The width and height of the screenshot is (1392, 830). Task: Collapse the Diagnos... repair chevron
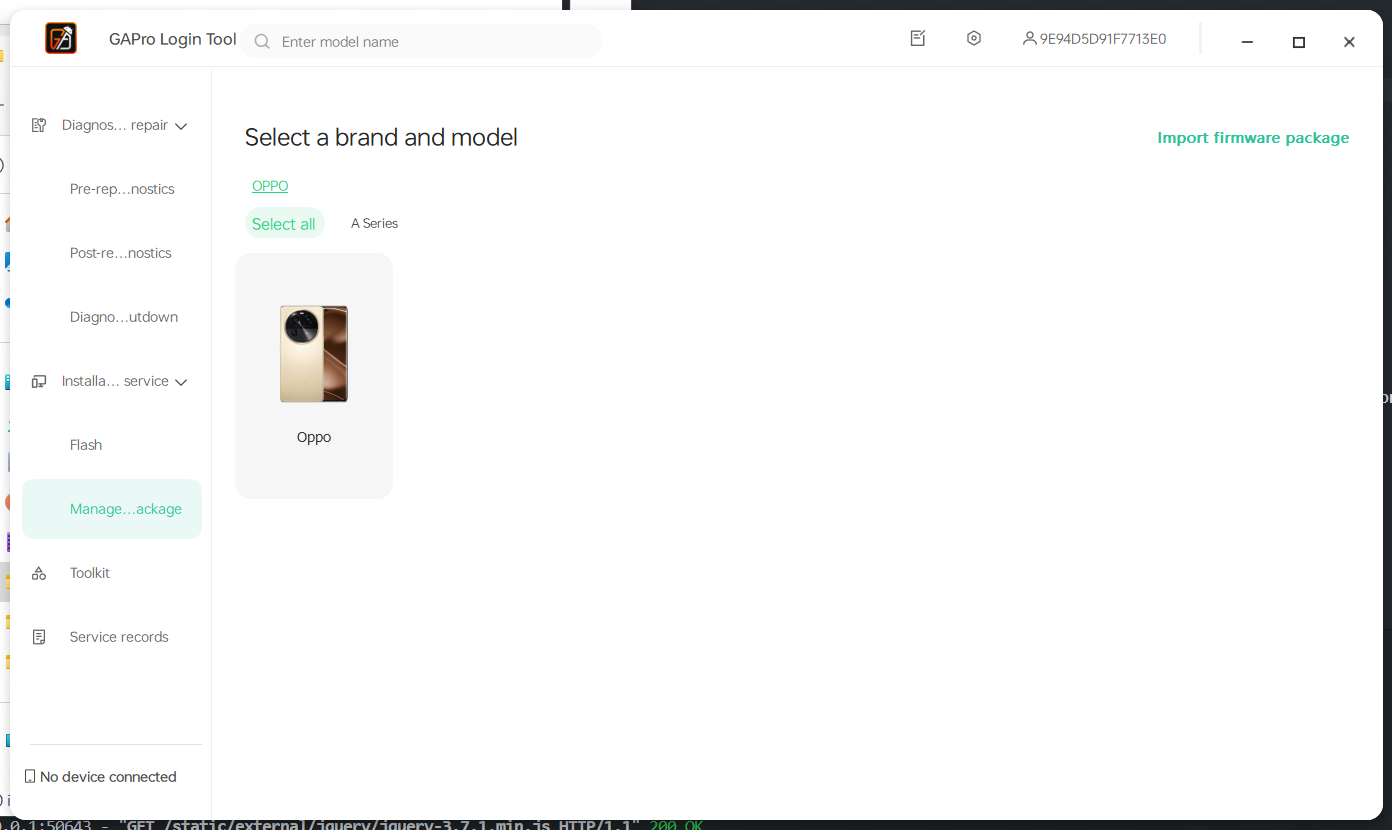tap(181, 126)
